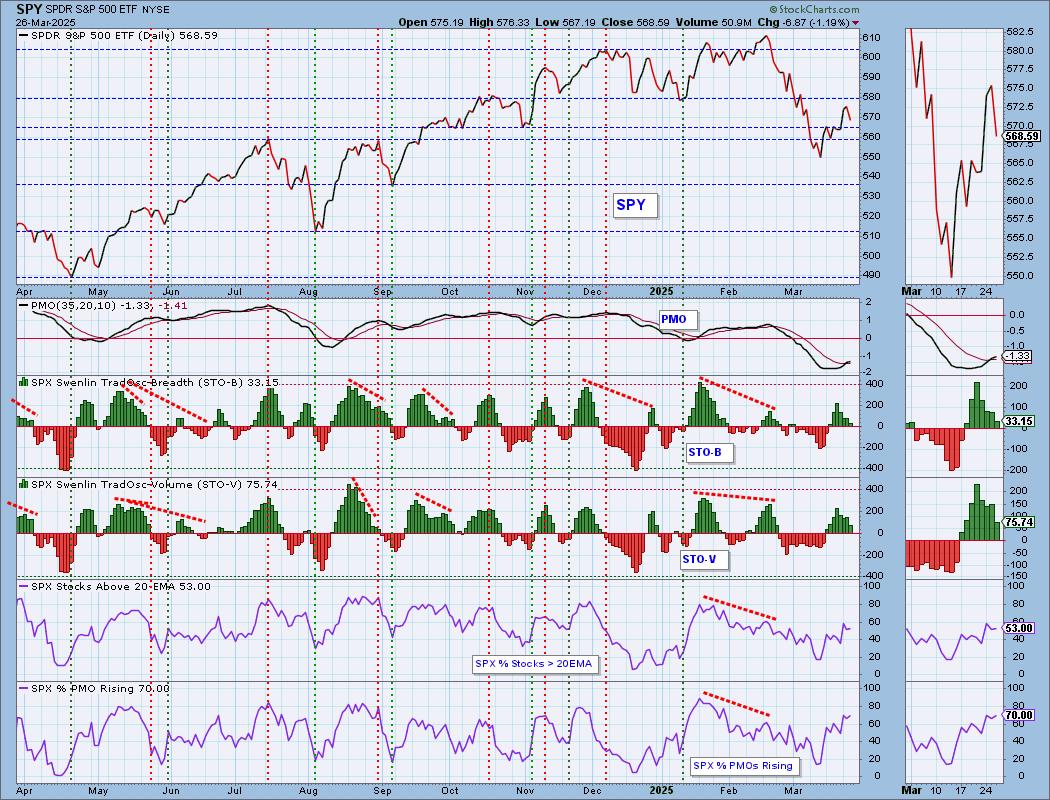Click the bold 2025 label on the bottom time axis
This screenshot has width=1050, height=800.
(x=661, y=790)
